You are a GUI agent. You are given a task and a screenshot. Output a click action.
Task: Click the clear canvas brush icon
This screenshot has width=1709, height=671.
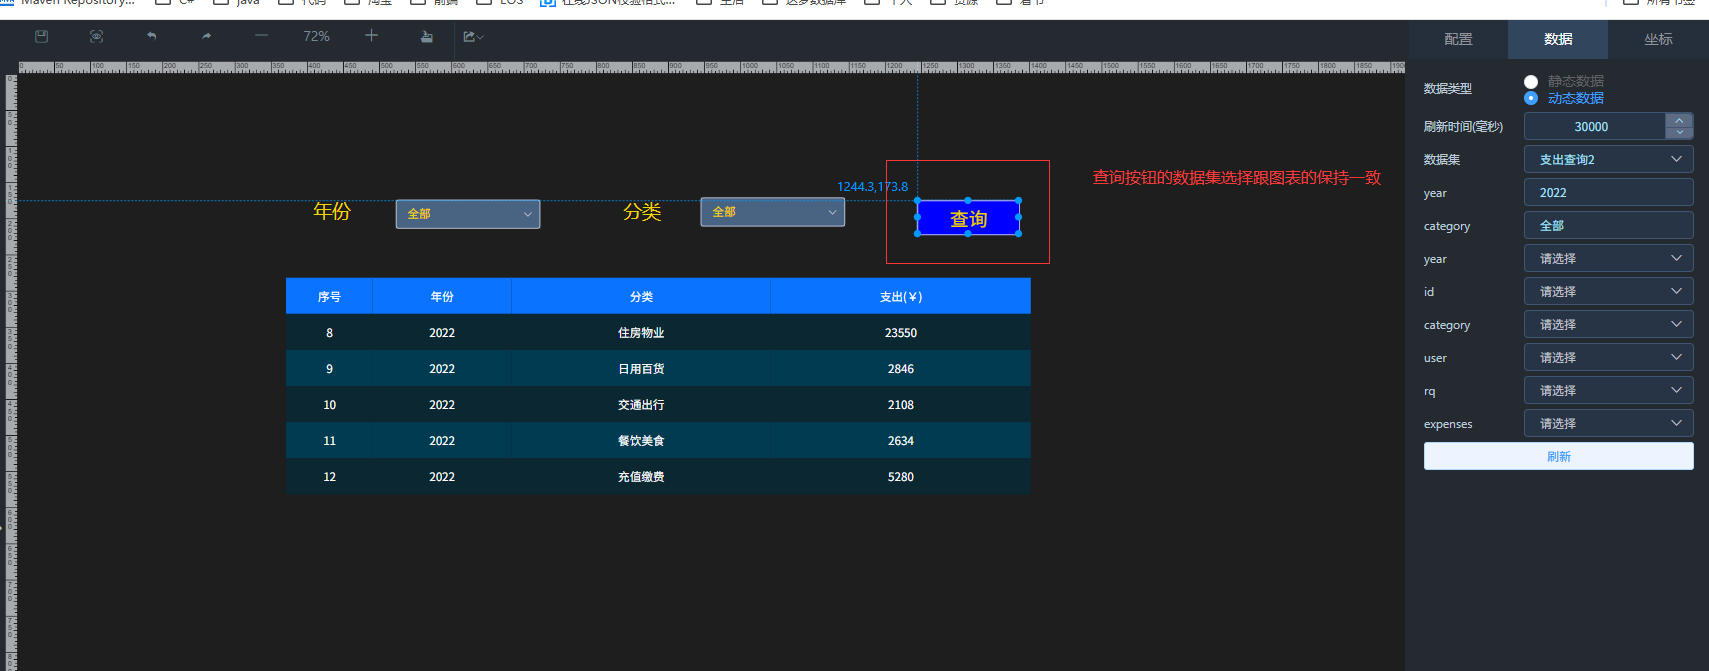tap(426, 37)
